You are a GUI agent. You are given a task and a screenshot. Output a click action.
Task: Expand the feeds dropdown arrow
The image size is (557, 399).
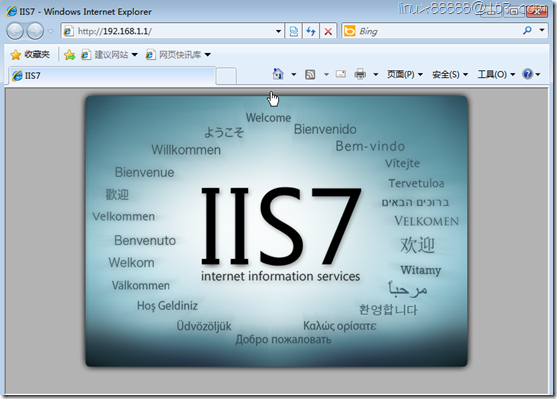pos(326,74)
